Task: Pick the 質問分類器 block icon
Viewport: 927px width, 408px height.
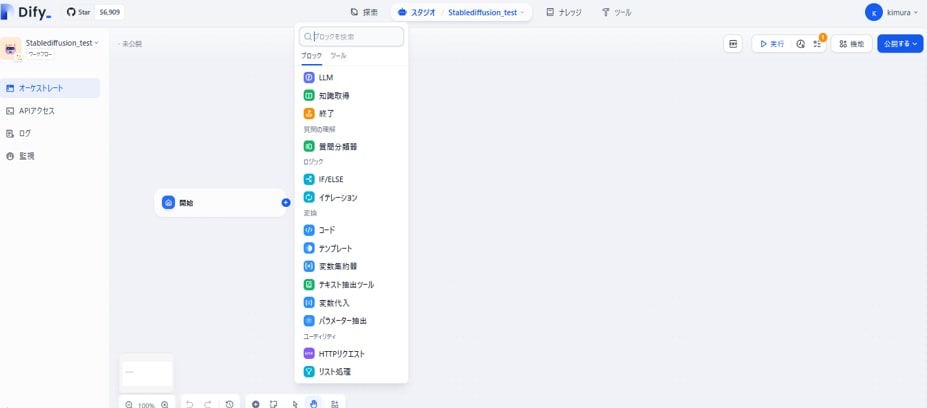Action: (309, 146)
